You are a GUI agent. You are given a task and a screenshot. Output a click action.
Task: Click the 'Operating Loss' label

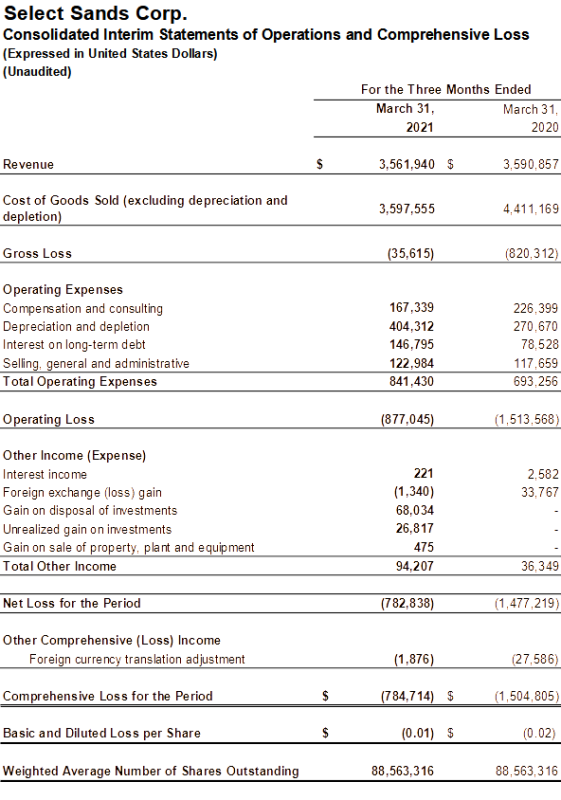pyautogui.click(x=49, y=419)
